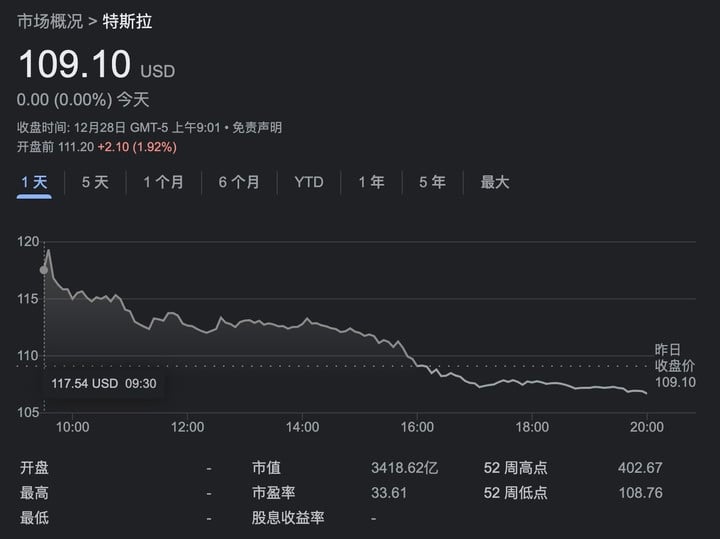Viewport: 720px width, 539px height.
Task: Show the 最大 full history range
Action: 495,182
